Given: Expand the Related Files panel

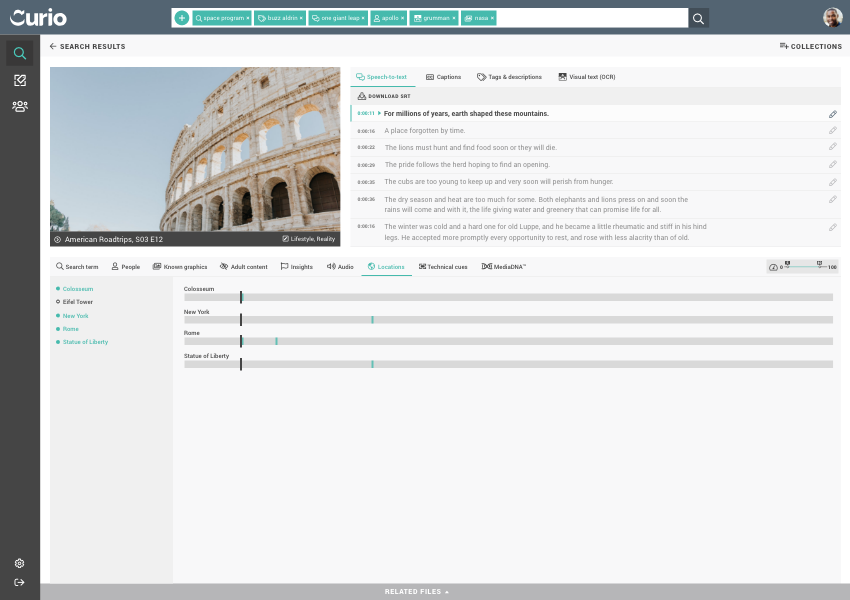Looking at the screenshot, I should (417, 592).
